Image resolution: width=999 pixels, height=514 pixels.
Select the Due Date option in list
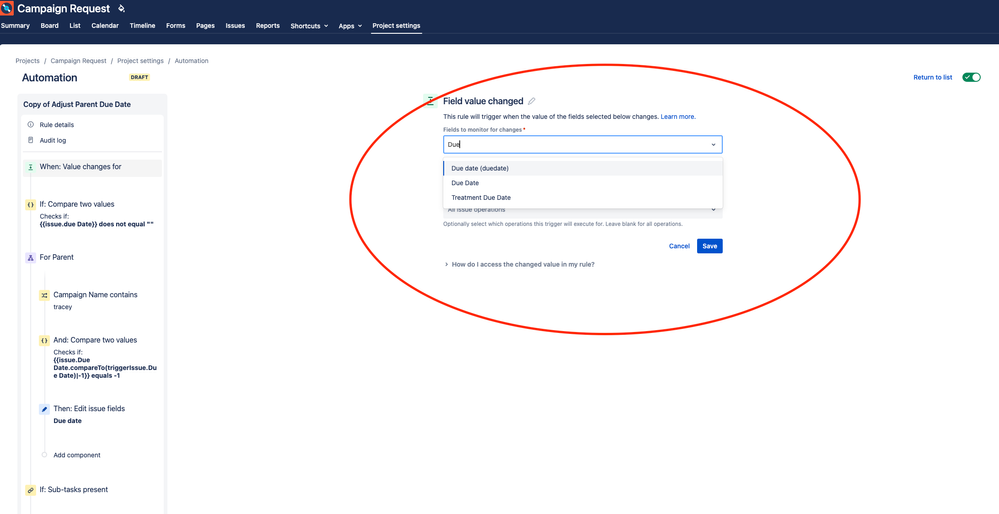[582, 183]
